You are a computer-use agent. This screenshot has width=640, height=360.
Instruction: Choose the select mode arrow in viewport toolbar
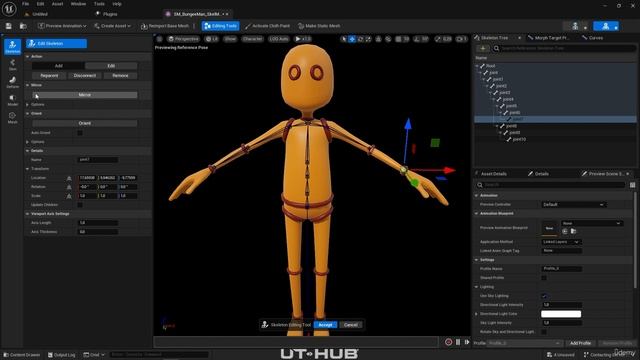tap(344, 39)
